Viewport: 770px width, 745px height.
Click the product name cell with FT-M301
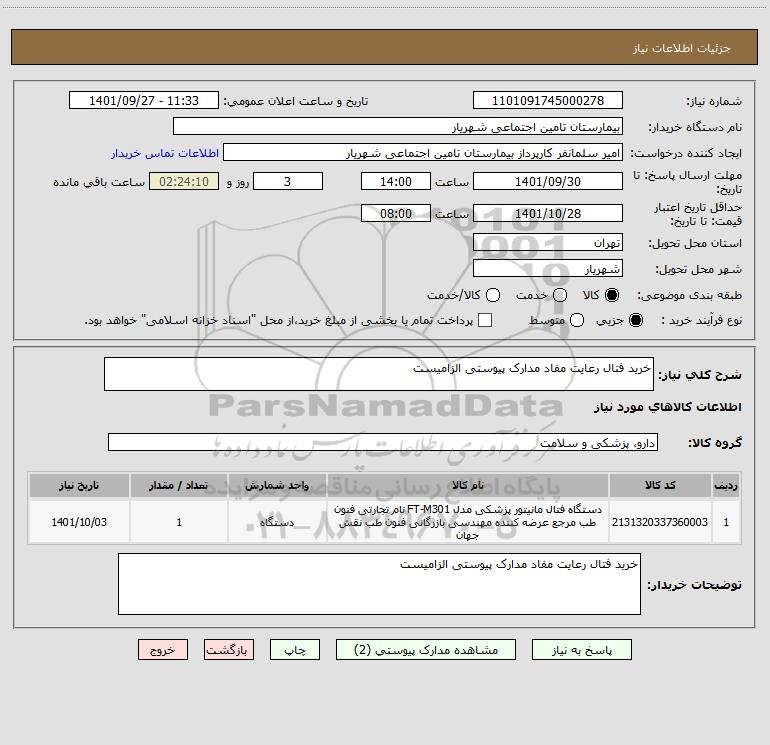[468, 522]
